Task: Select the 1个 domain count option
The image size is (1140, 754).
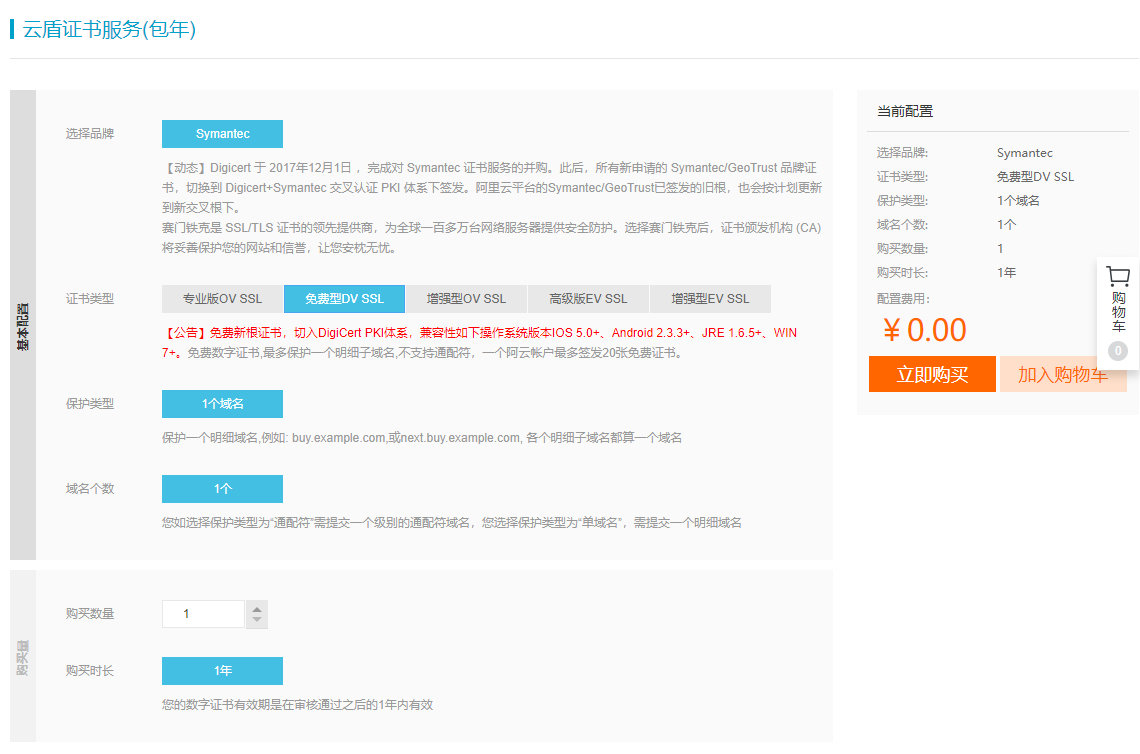Action: (222, 489)
